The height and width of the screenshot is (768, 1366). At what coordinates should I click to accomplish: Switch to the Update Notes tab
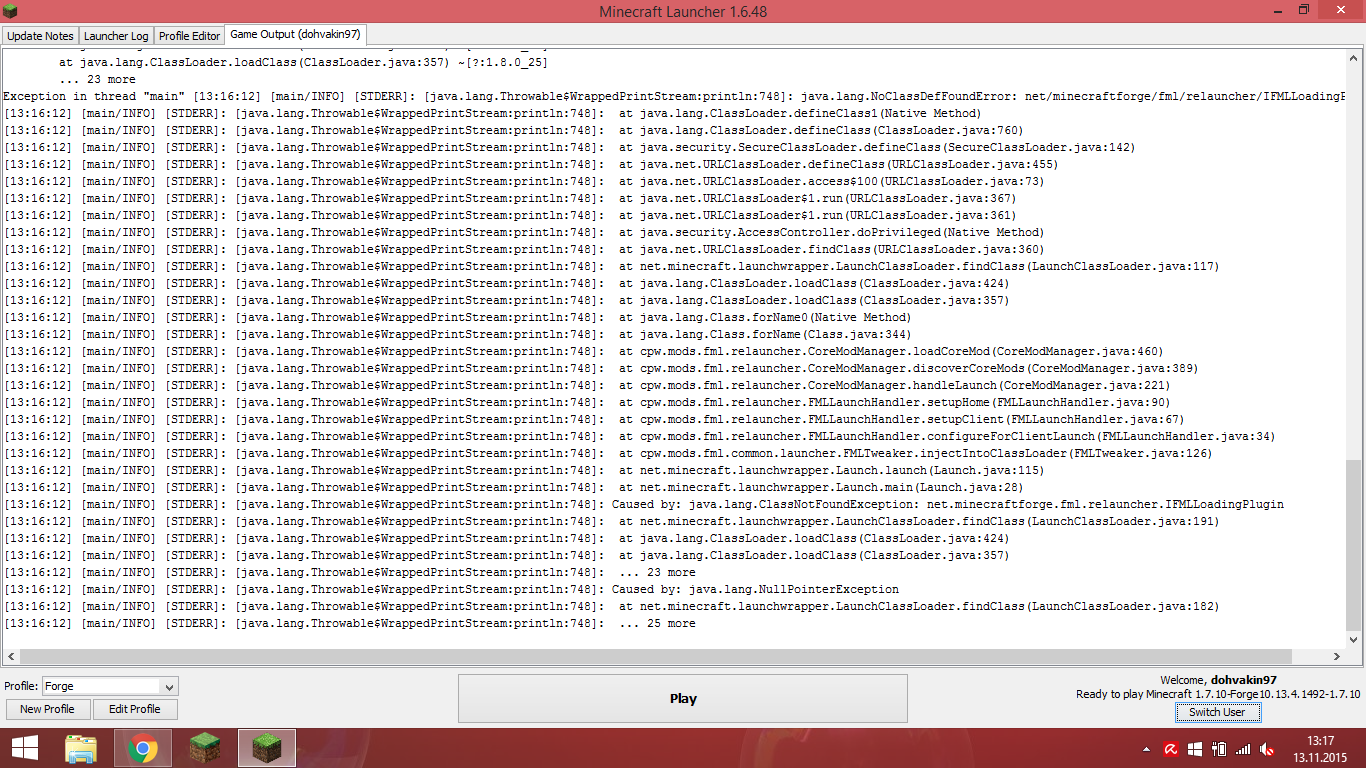40,36
